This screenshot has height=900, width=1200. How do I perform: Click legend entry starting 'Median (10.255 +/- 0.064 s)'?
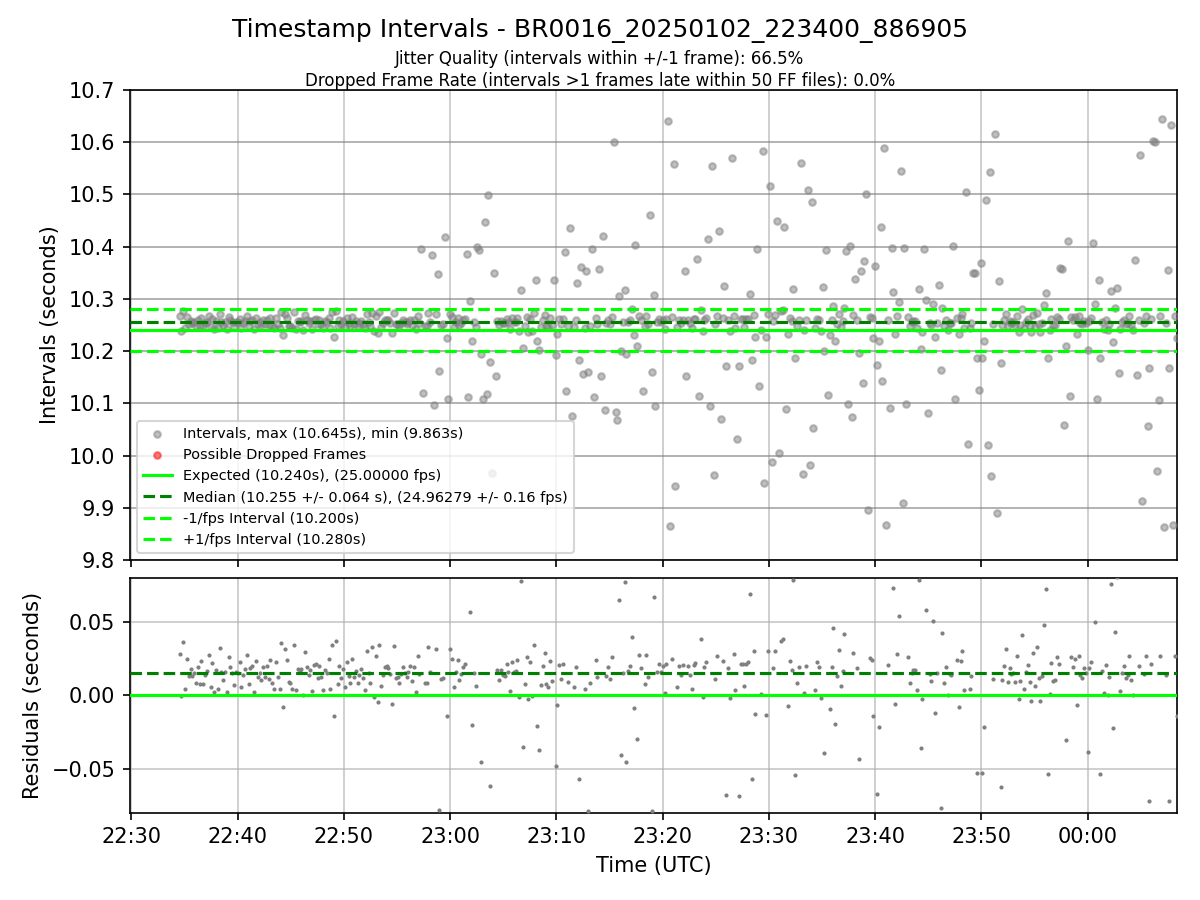pos(375,496)
